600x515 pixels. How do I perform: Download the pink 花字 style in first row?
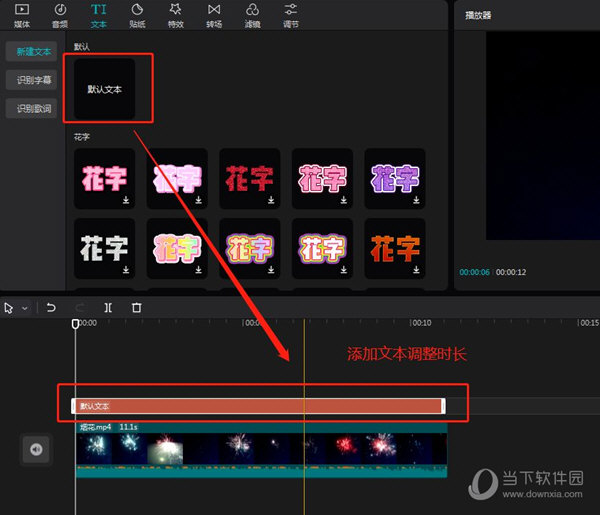[126, 200]
